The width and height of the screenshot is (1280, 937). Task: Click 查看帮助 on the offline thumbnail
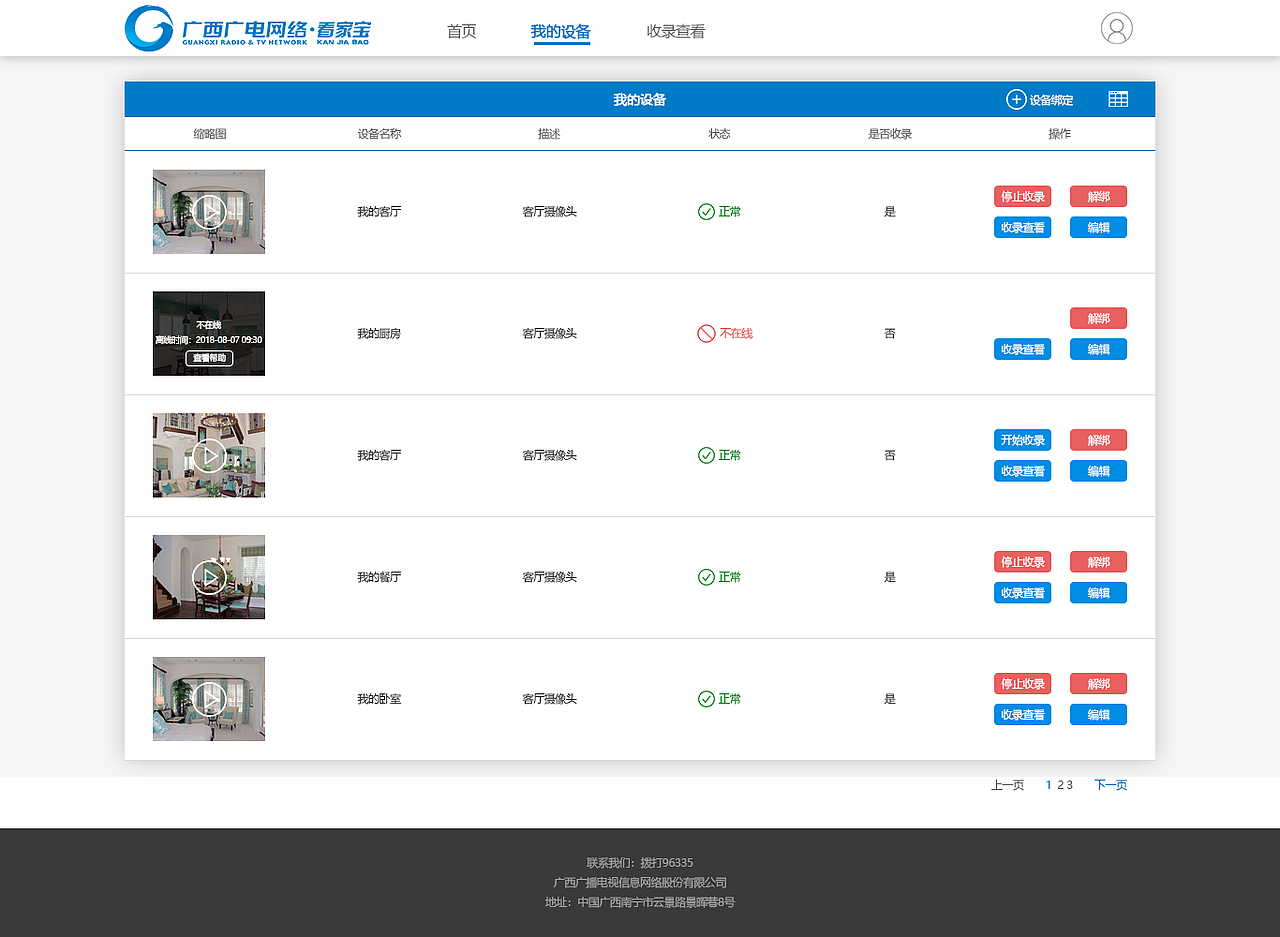coord(208,358)
